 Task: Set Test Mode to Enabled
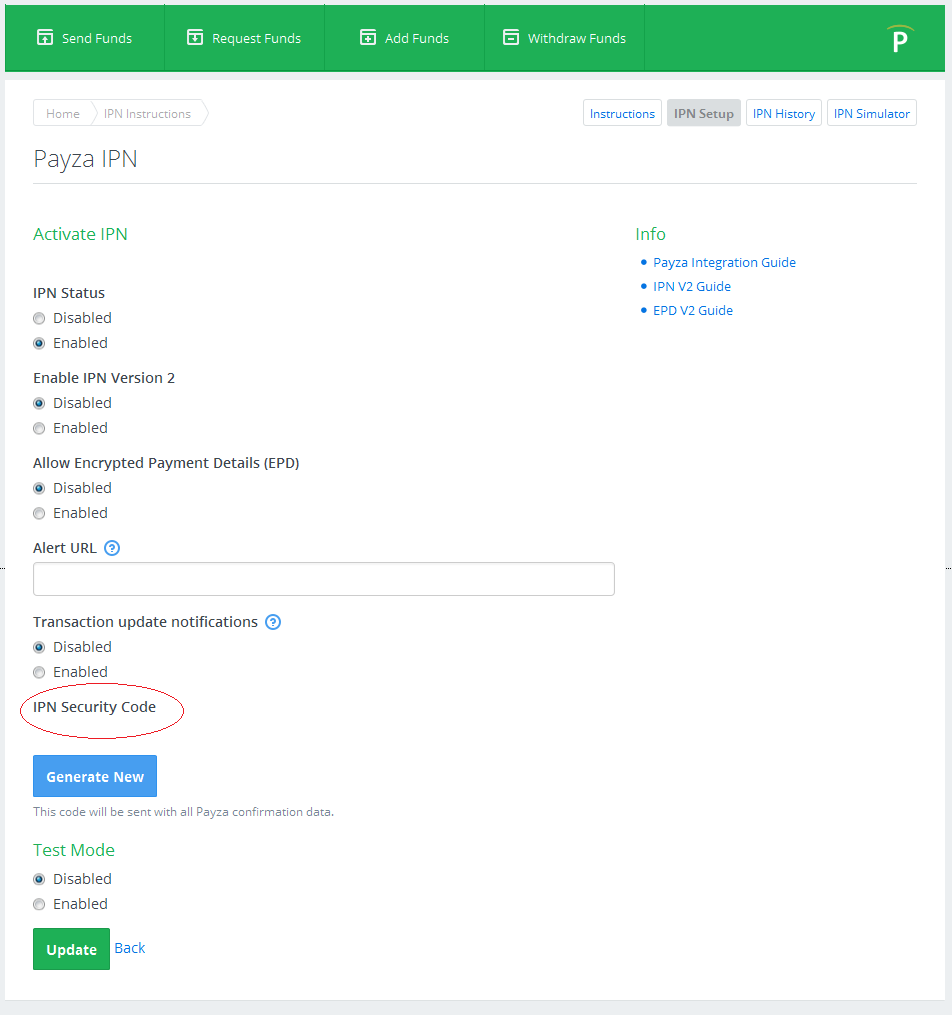(39, 904)
